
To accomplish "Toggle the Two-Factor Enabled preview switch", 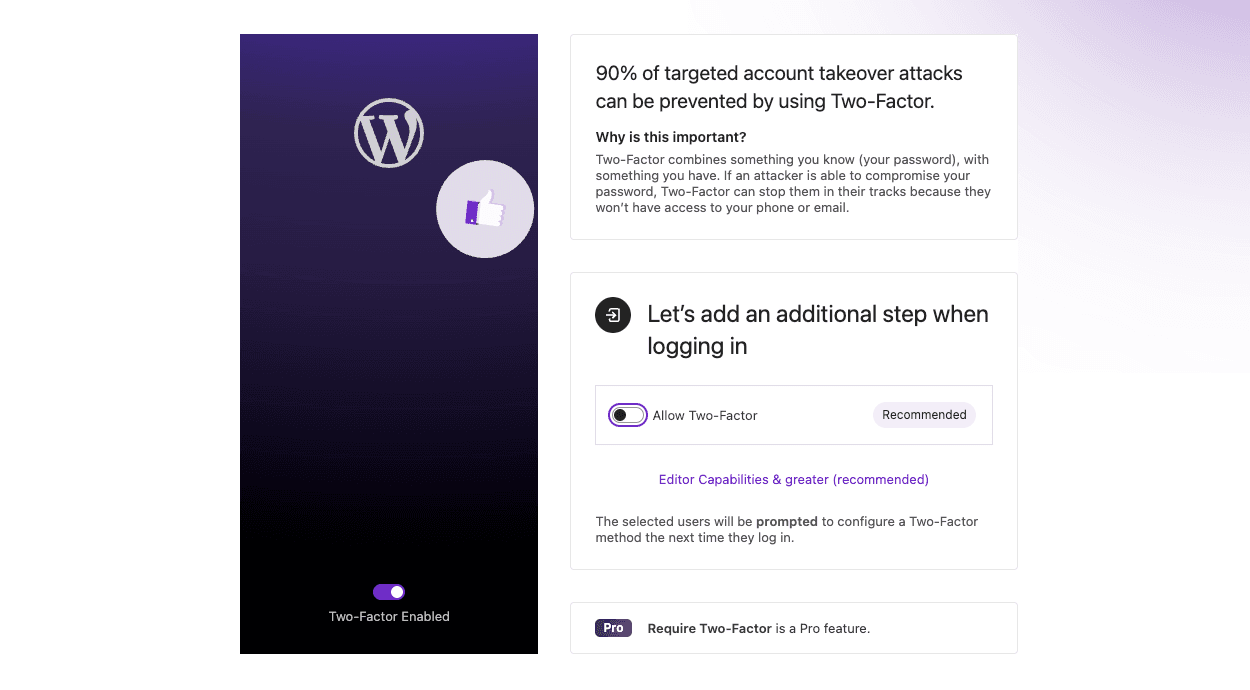I will [389, 592].
